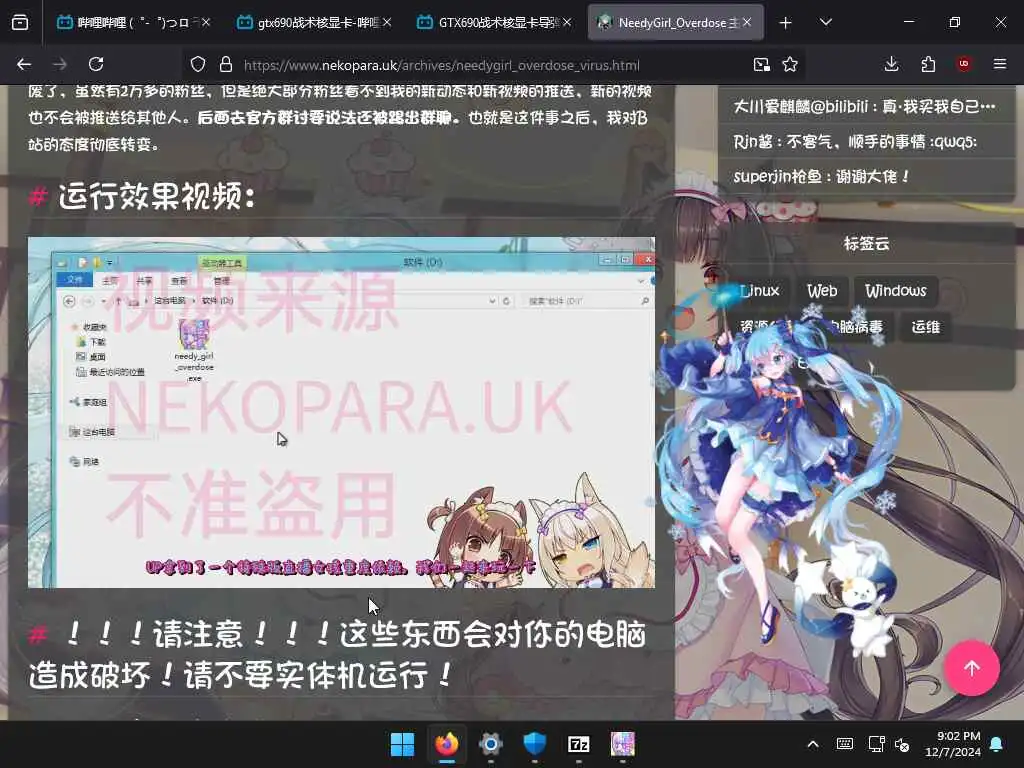This screenshot has width=1024, height=768.
Task: Open the Windows Start menu
Action: pyautogui.click(x=402, y=744)
